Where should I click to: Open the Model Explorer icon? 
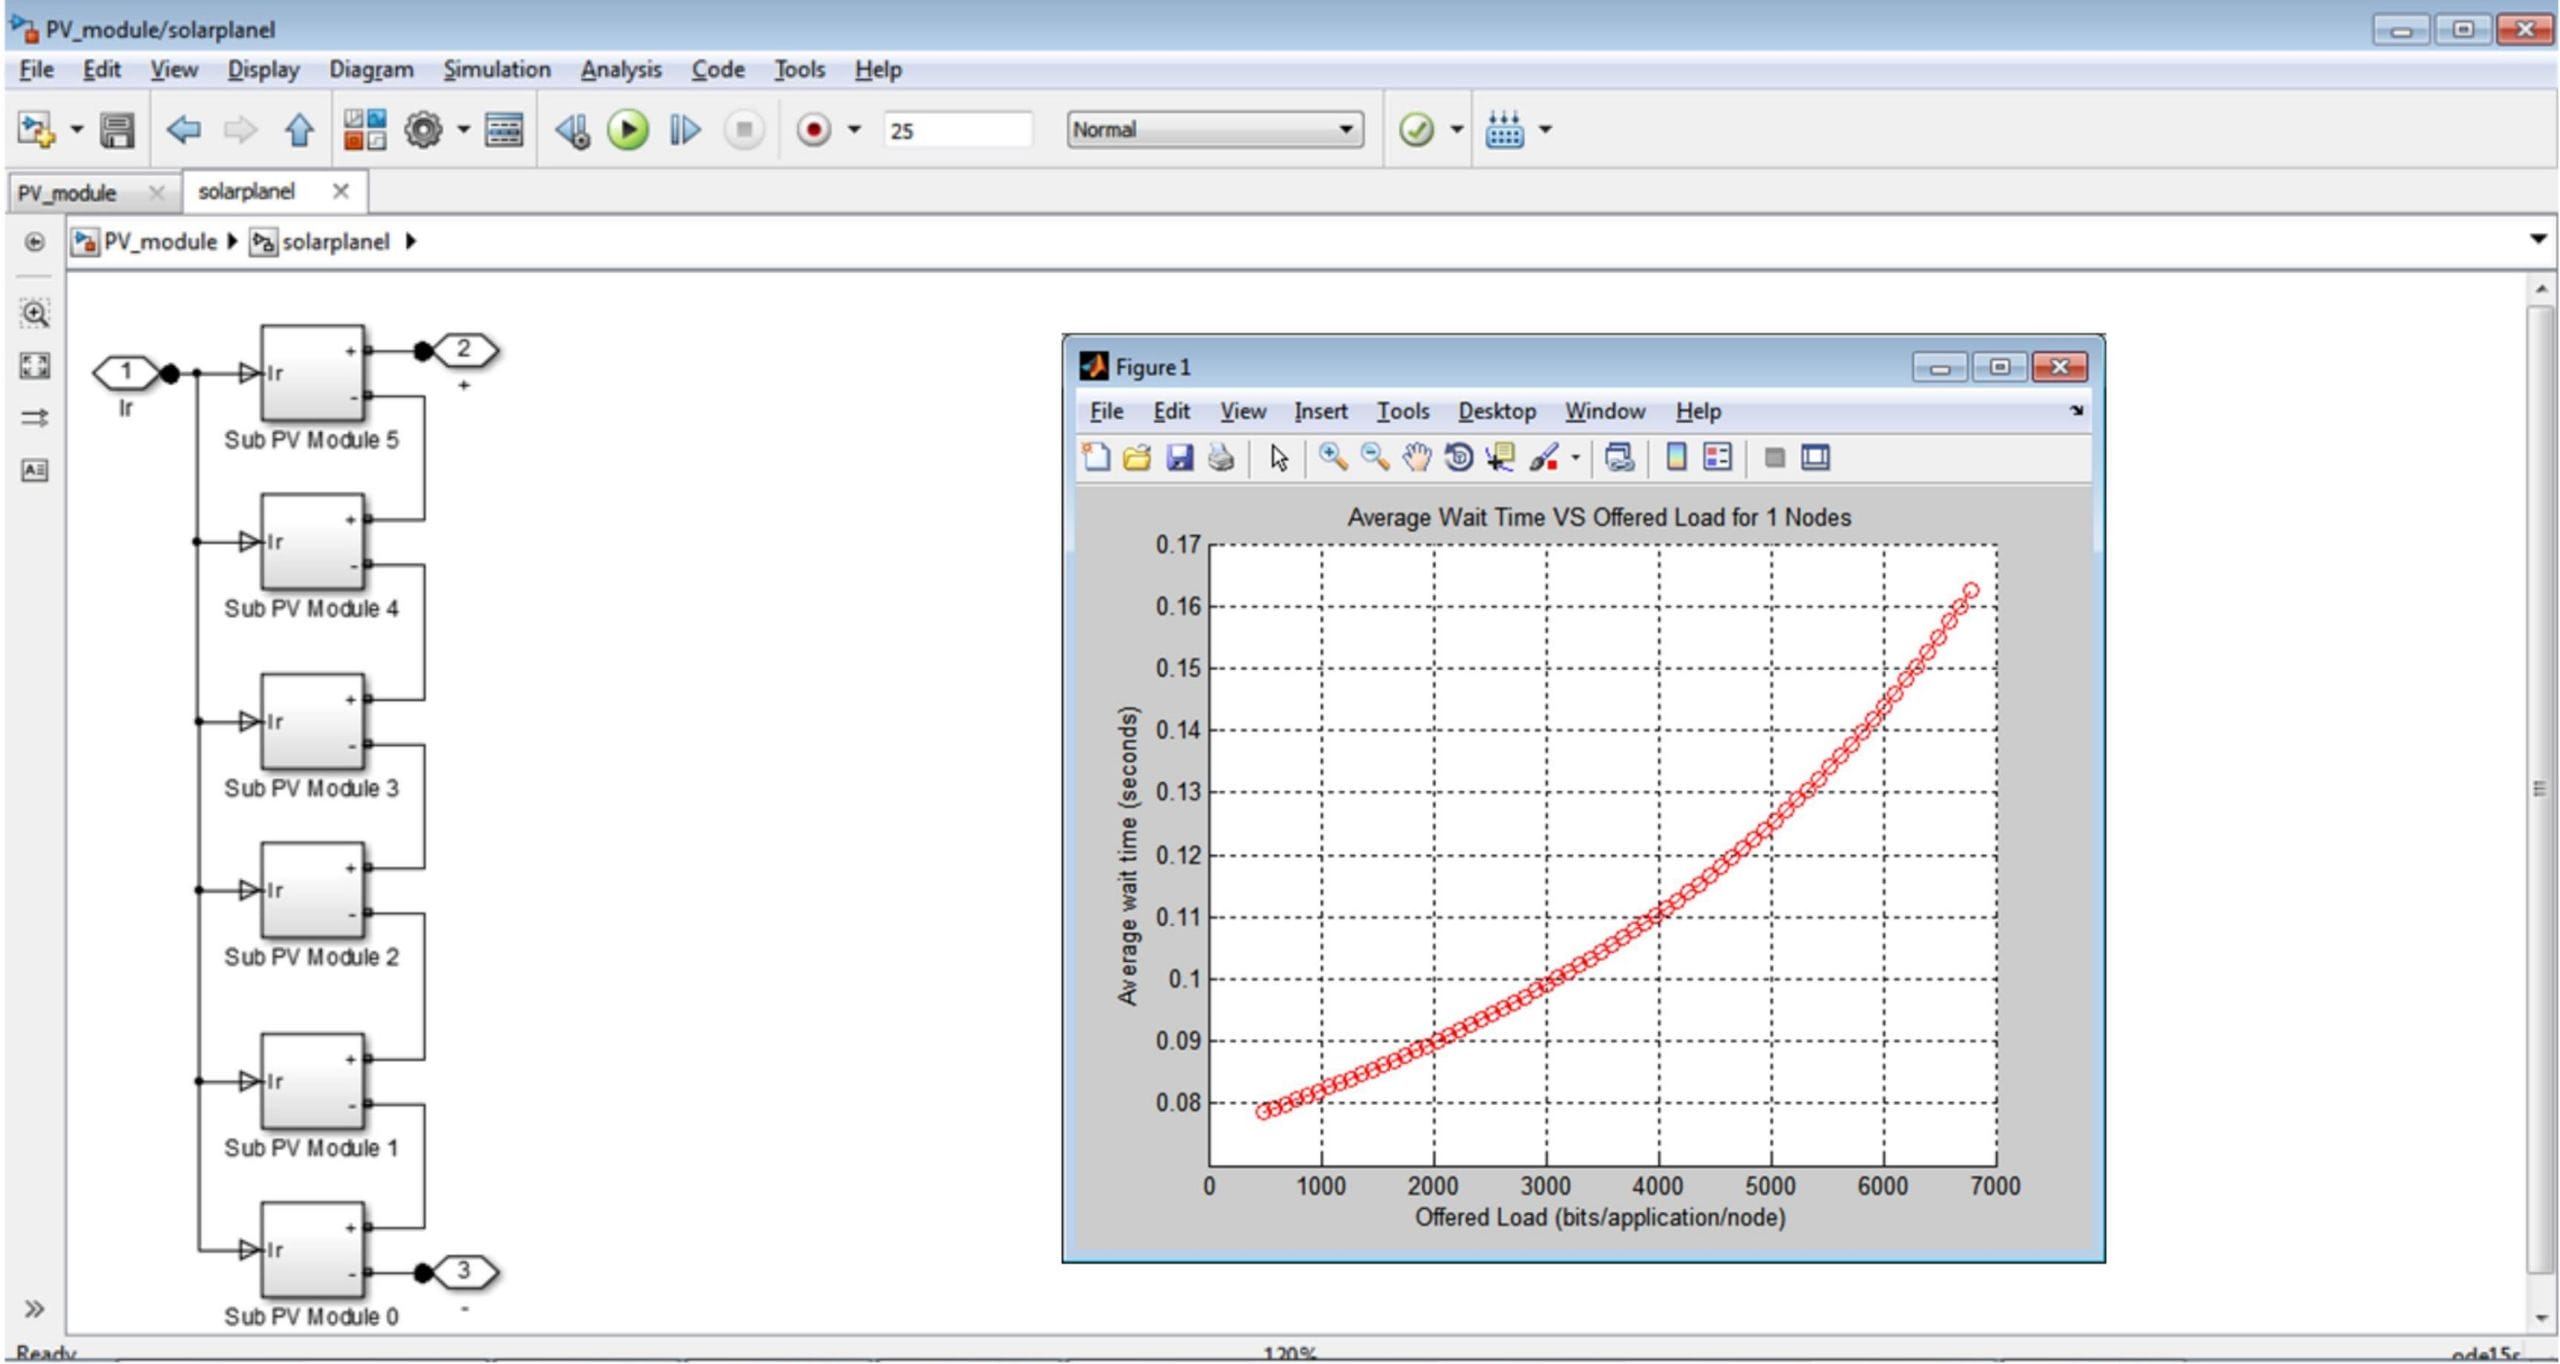(504, 130)
